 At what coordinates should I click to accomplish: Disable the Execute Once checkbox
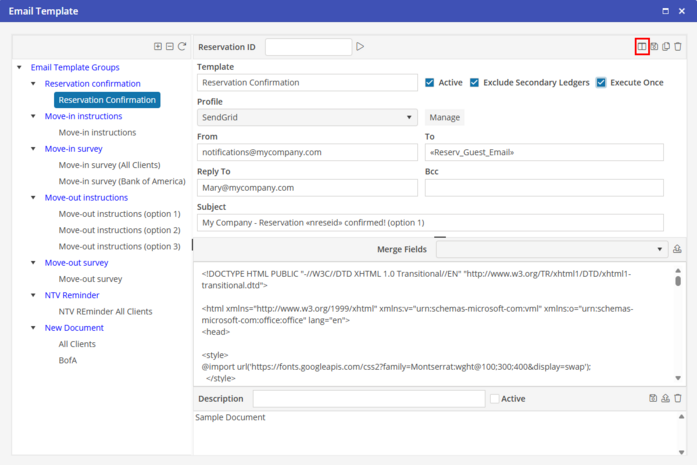[601, 83]
